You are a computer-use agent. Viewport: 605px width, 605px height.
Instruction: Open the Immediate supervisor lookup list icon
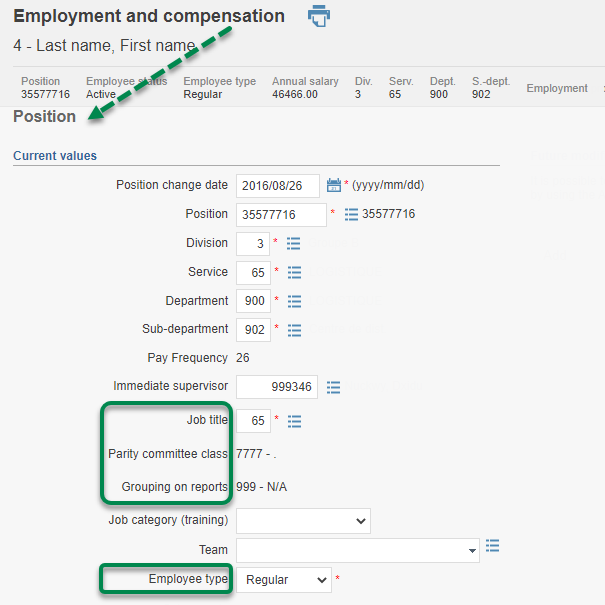coord(333,387)
